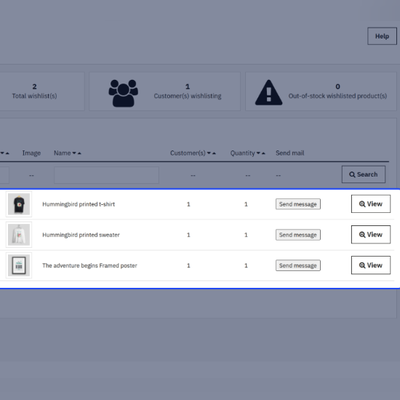Open The adventure begins Framed poster thumbnail
The width and height of the screenshot is (400, 400).
pos(19,266)
